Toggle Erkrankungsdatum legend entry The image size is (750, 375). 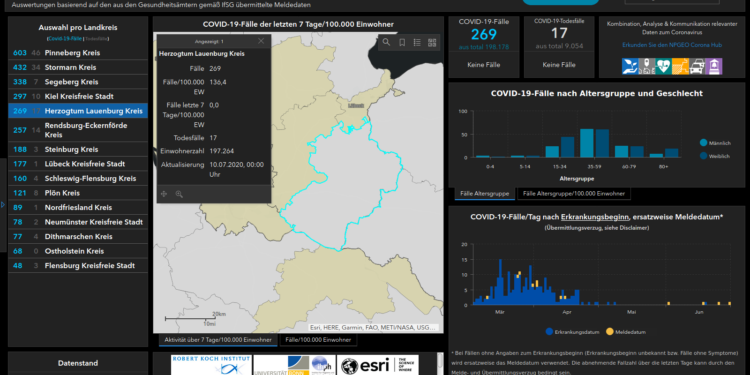tap(573, 331)
